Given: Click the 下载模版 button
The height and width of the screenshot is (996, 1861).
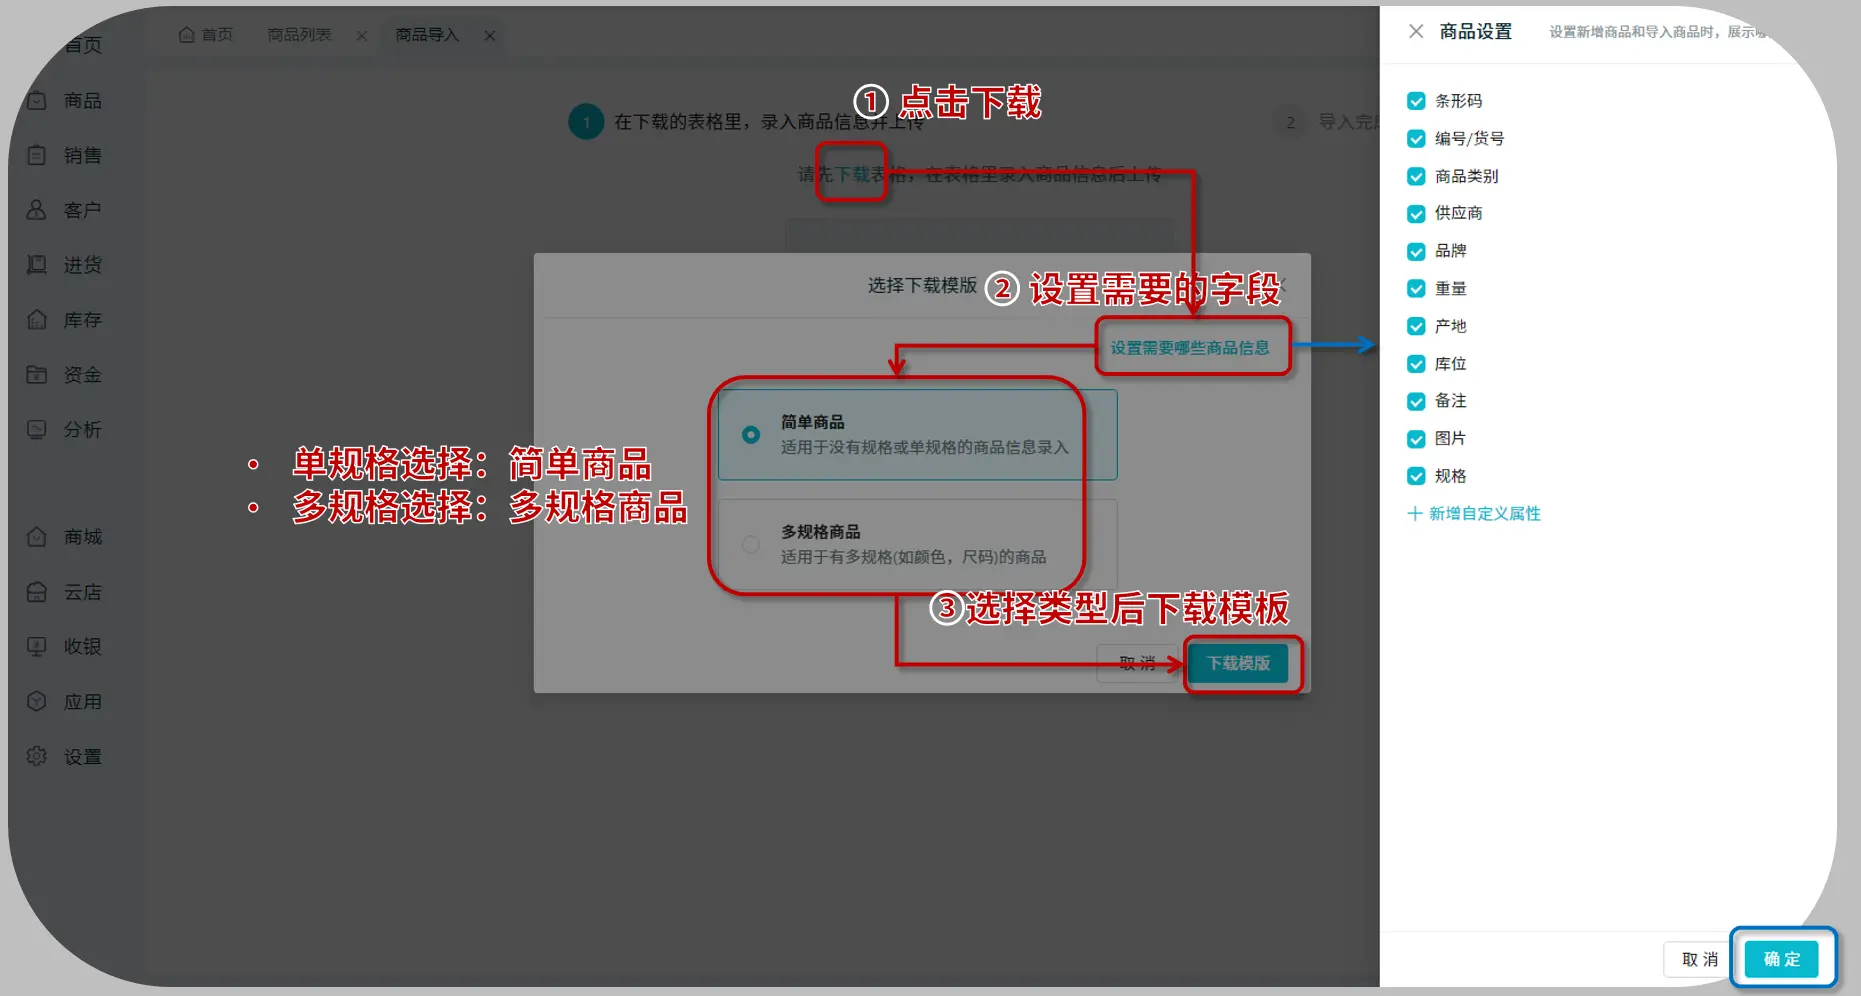Looking at the screenshot, I should (x=1238, y=663).
